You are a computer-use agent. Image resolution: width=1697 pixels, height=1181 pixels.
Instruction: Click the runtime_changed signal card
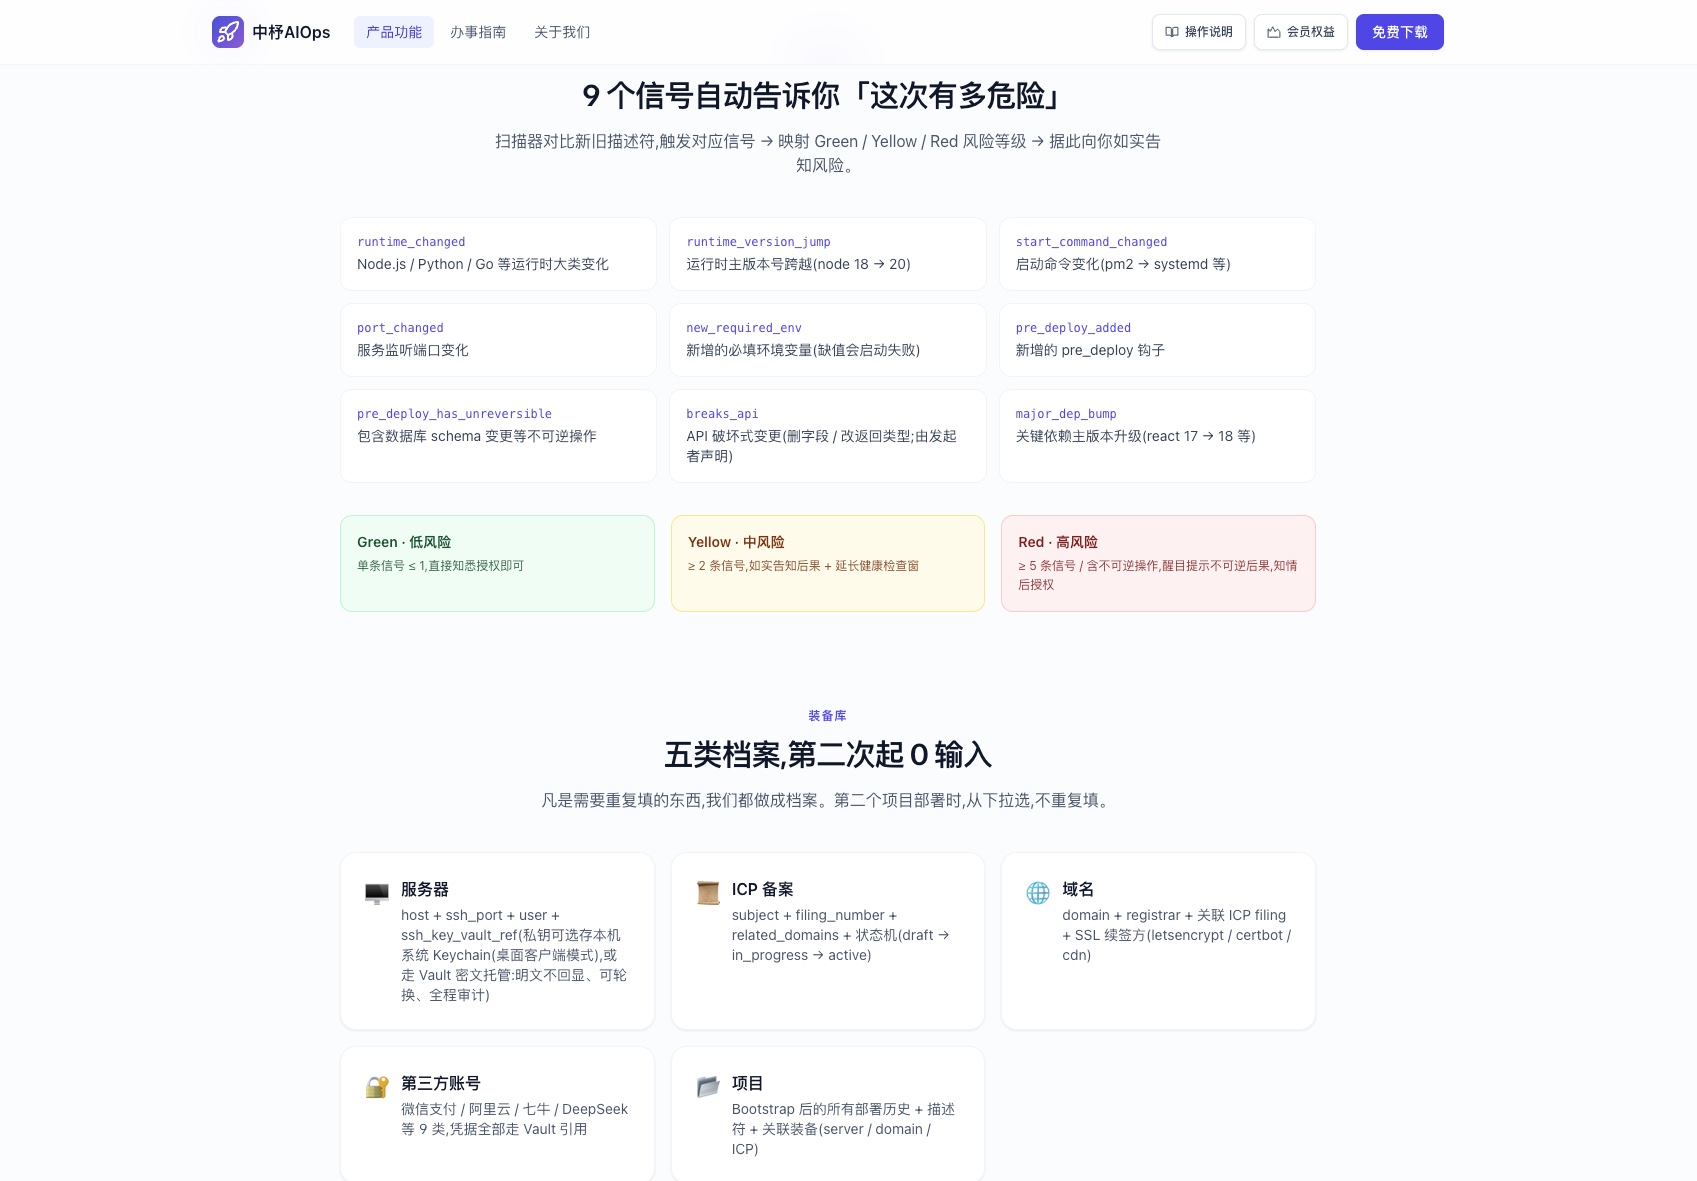(x=498, y=254)
